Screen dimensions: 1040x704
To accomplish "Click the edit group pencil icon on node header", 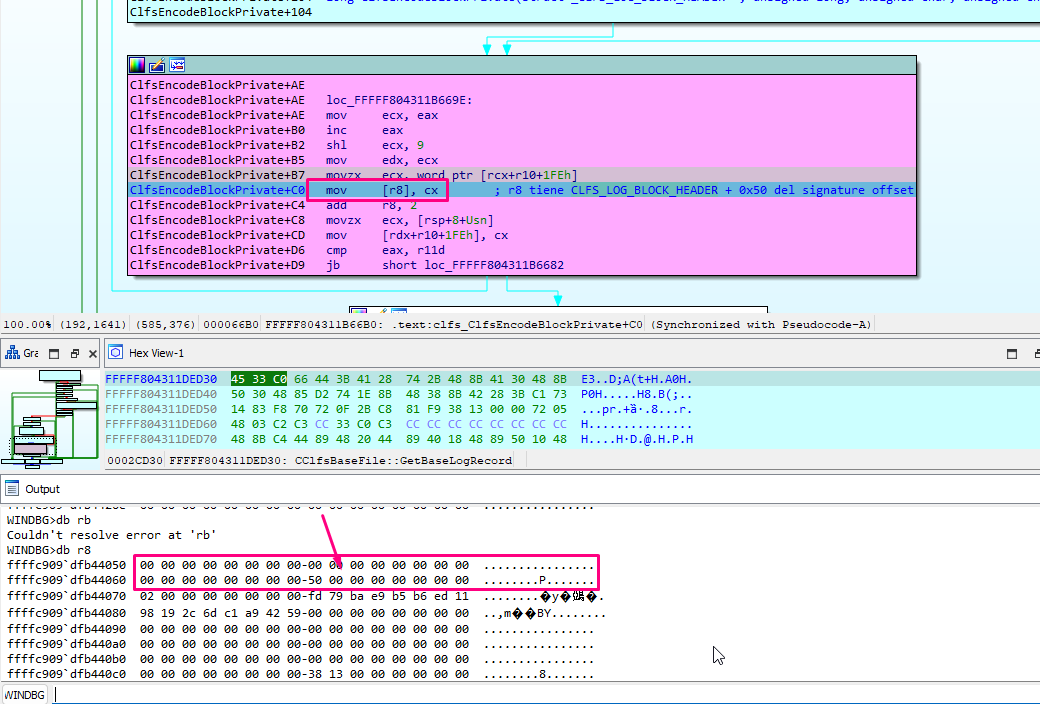I will coord(157,65).
